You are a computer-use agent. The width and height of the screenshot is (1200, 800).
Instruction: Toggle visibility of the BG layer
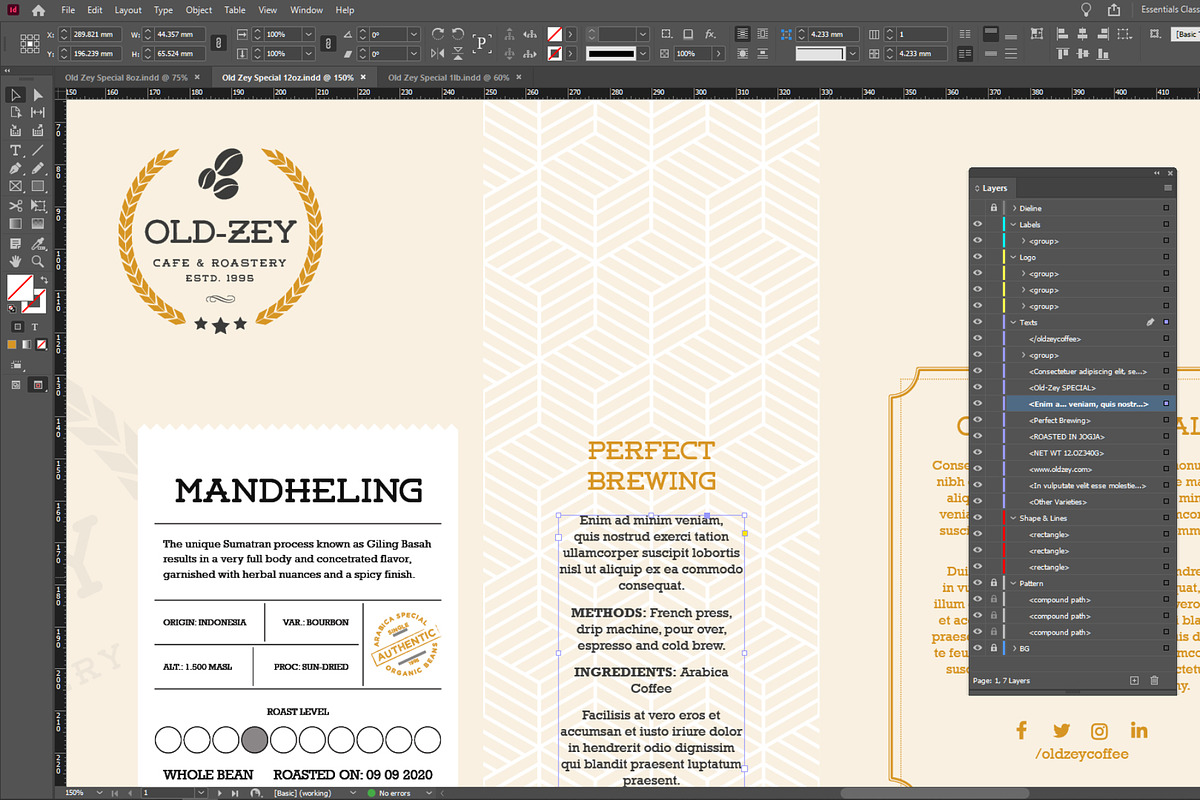(x=978, y=649)
